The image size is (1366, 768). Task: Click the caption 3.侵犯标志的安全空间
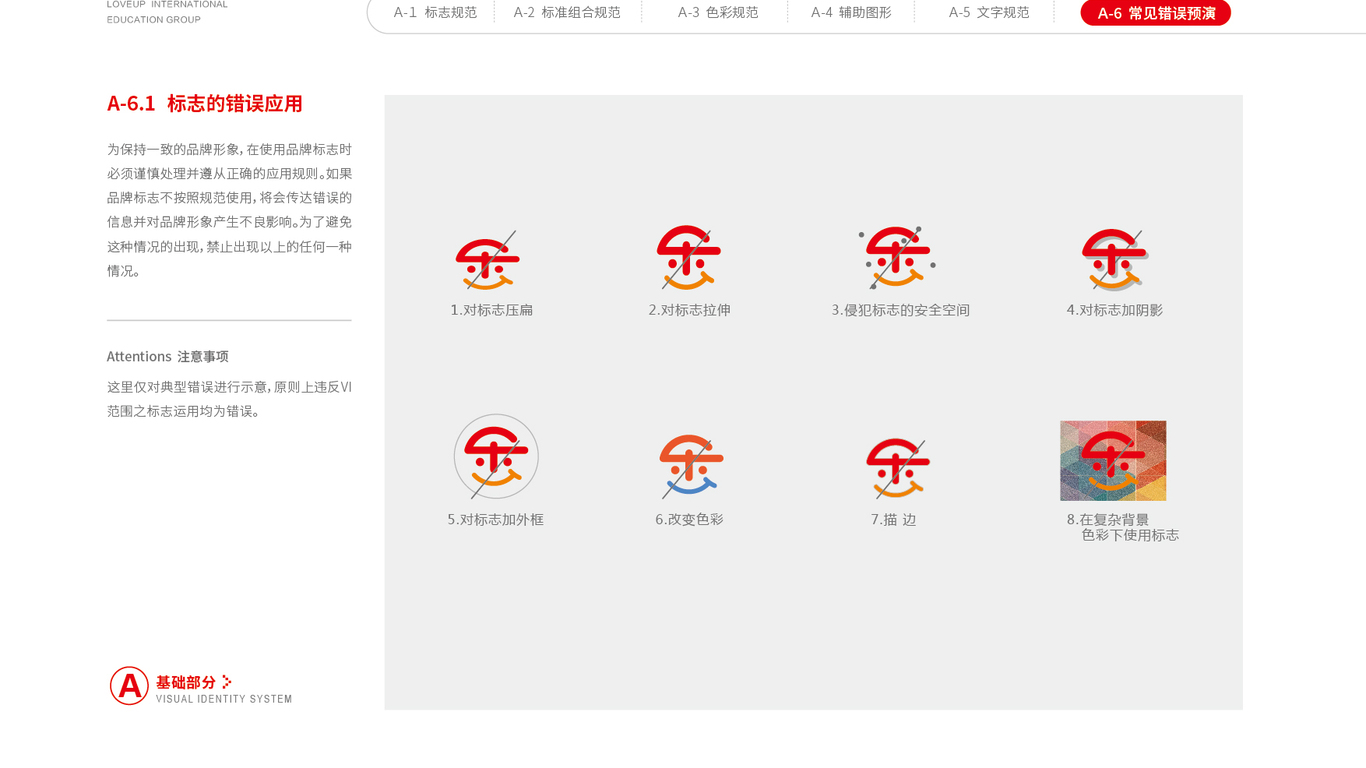[900, 310]
